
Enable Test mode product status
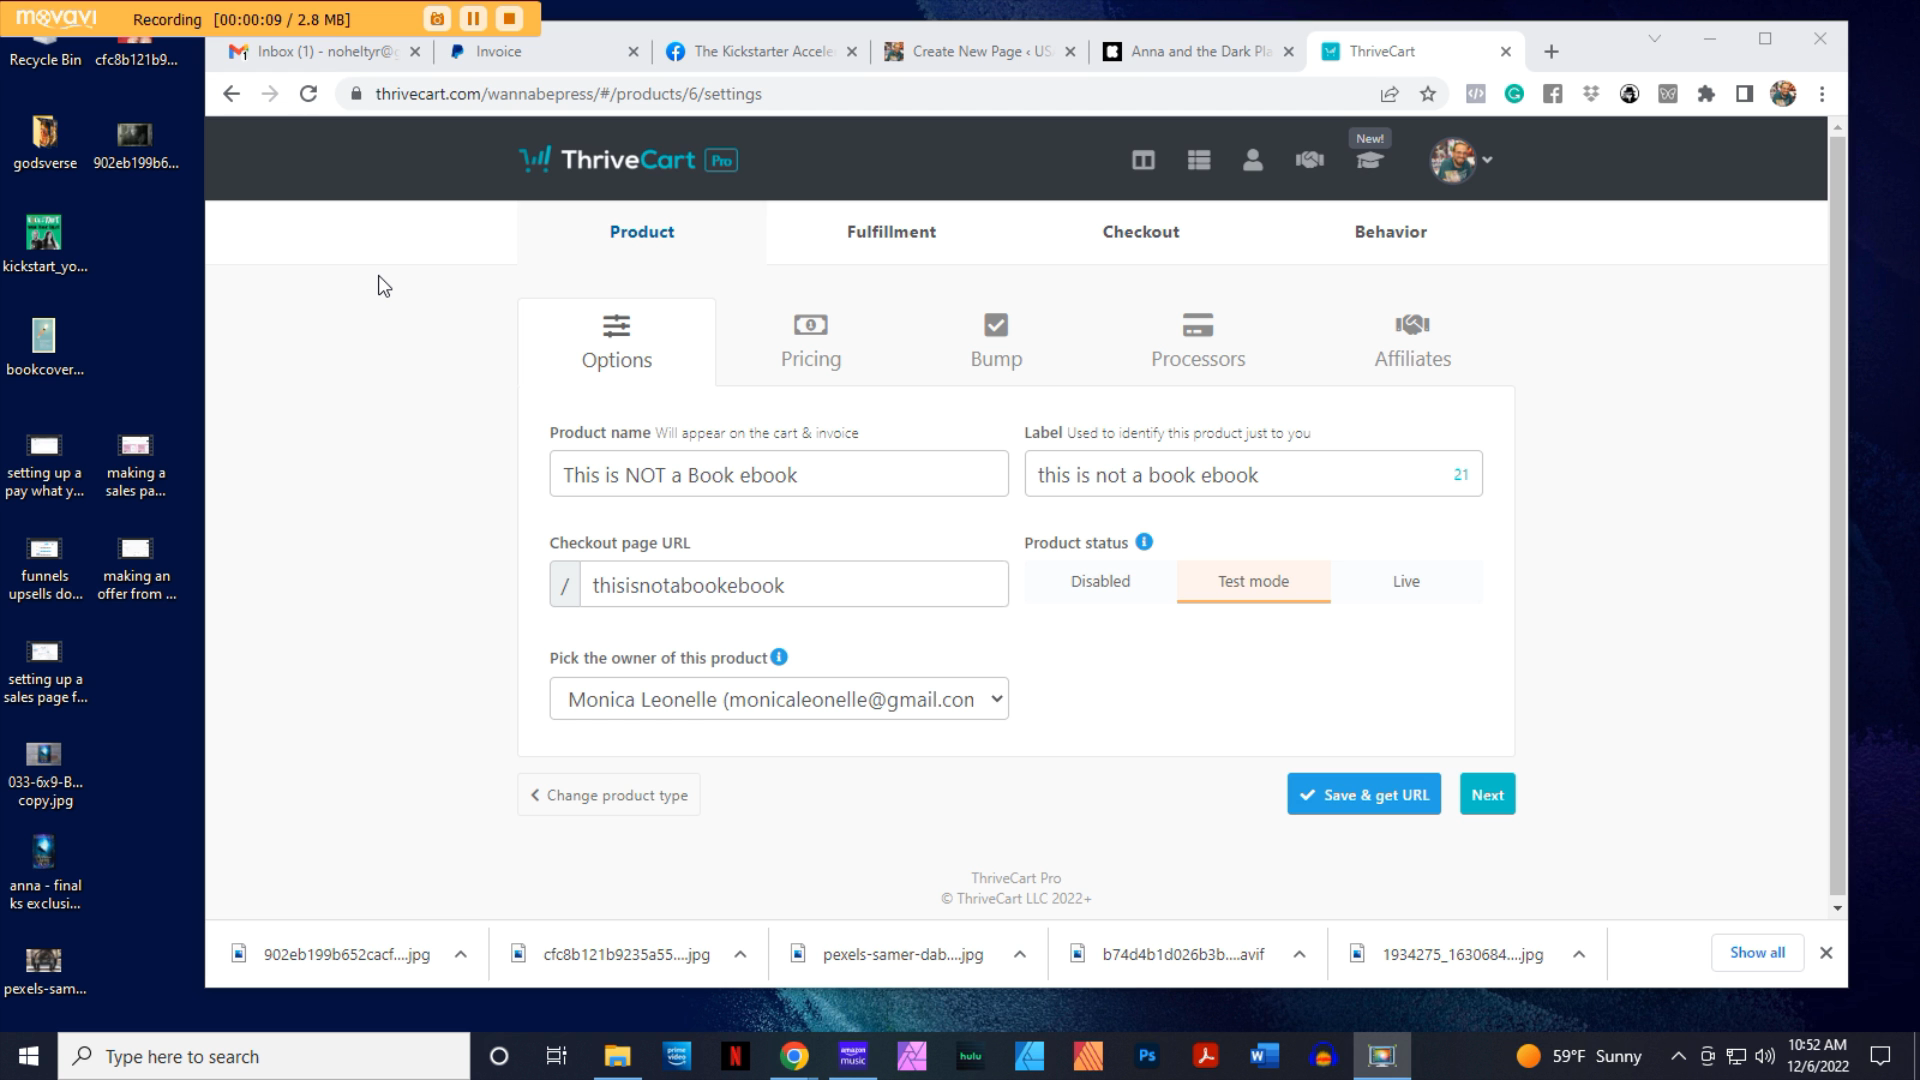1253,581
